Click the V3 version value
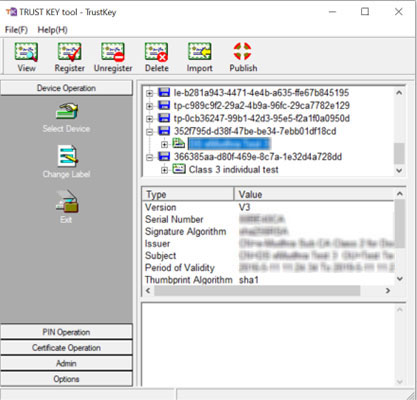The width and height of the screenshot is (417, 400). (x=244, y=207)
